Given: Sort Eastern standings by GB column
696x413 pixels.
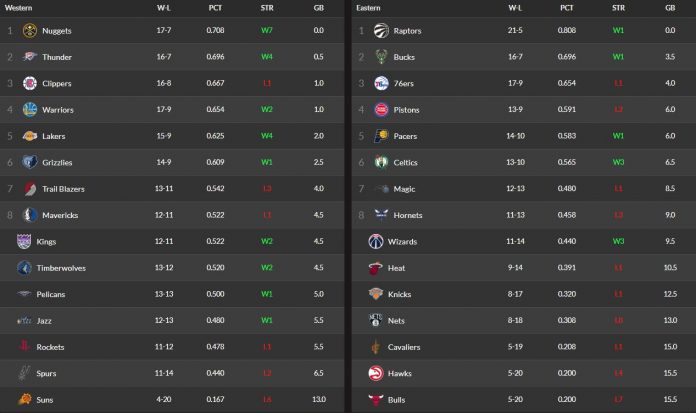Looking at the screenshot, I should pyautogui.click(x=670, y=7).
